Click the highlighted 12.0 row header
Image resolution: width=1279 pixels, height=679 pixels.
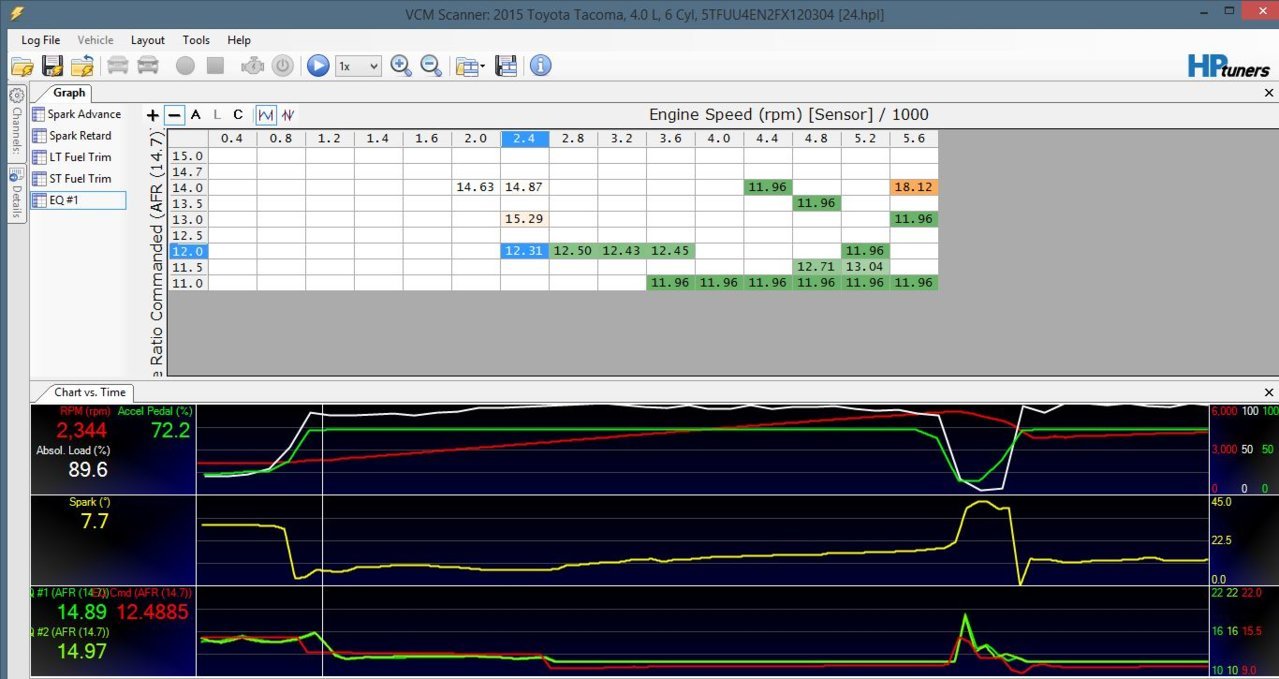(188, 251)
